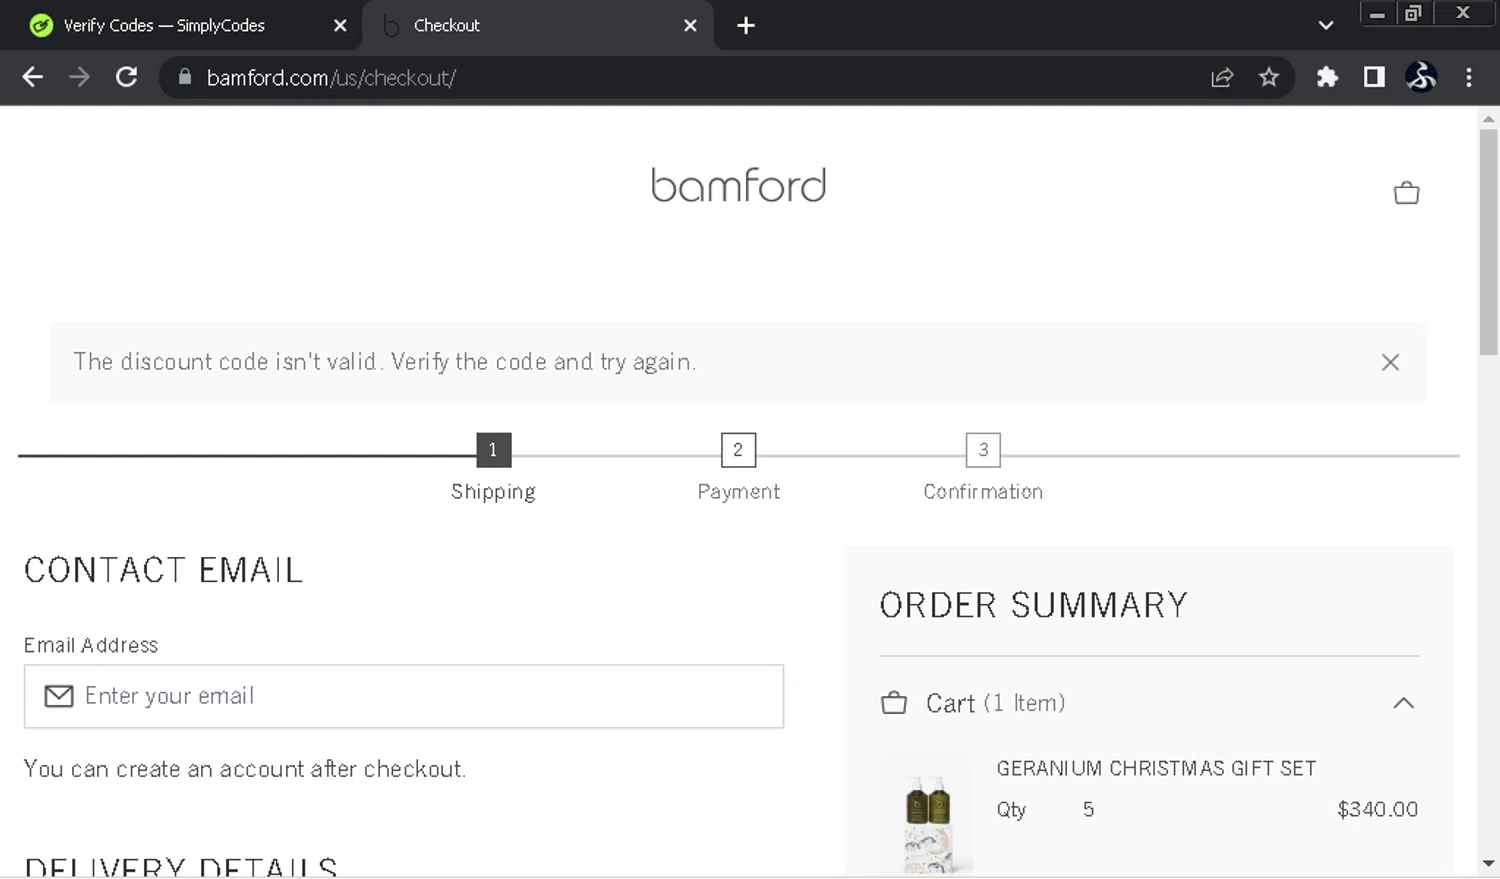Close the Checkout tab
Viewport: 1500px width, 879px height.
point(690,25)
